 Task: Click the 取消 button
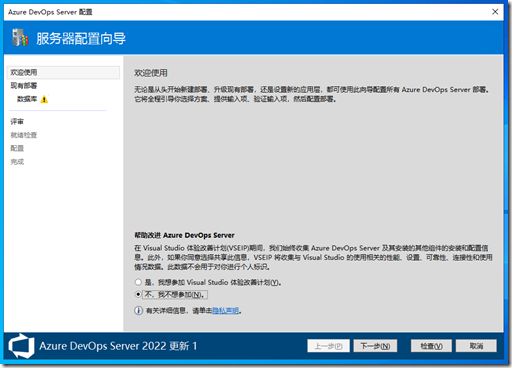(x=476, y=346)
